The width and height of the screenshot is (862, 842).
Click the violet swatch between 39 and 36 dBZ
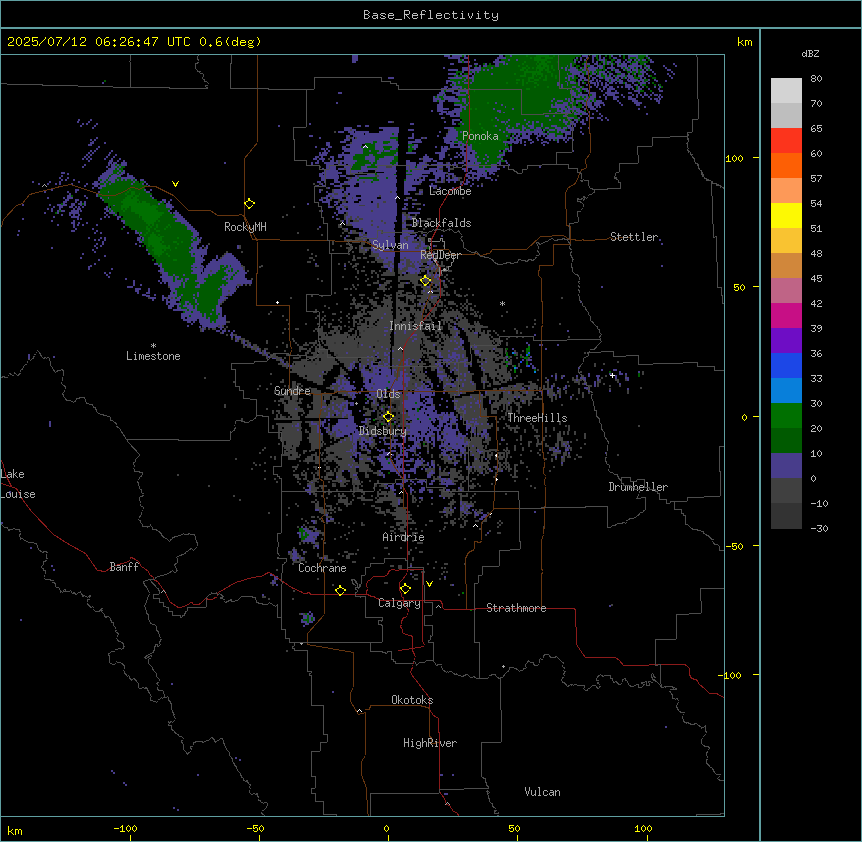(x=786, y=340)
